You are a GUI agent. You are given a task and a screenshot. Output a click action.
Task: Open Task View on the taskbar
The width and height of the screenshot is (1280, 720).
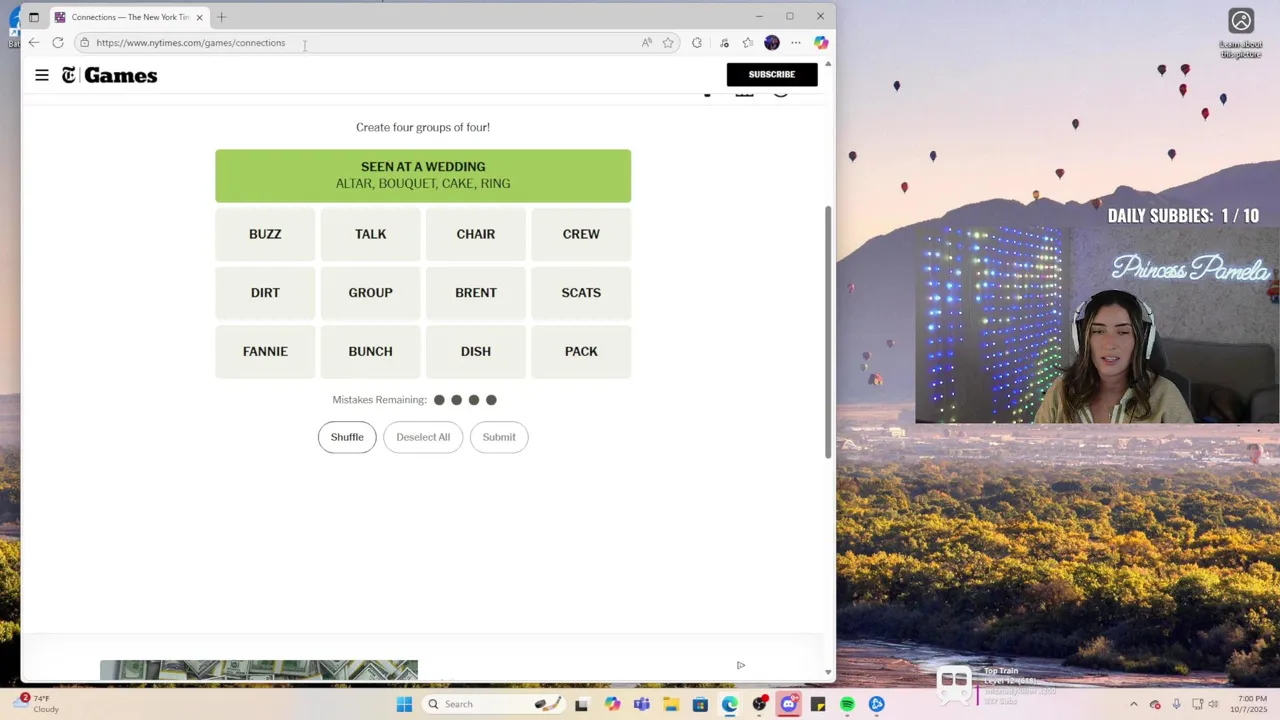click(x=582, y=704)
